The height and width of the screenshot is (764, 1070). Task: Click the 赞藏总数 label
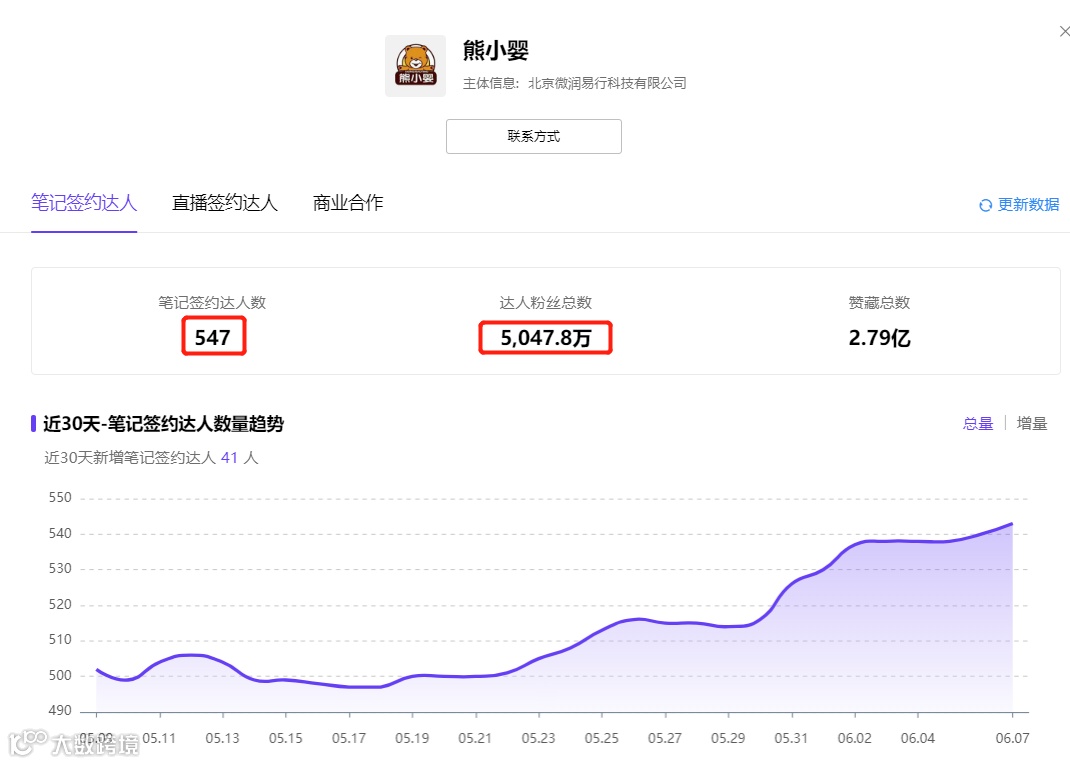pos(880,303)
